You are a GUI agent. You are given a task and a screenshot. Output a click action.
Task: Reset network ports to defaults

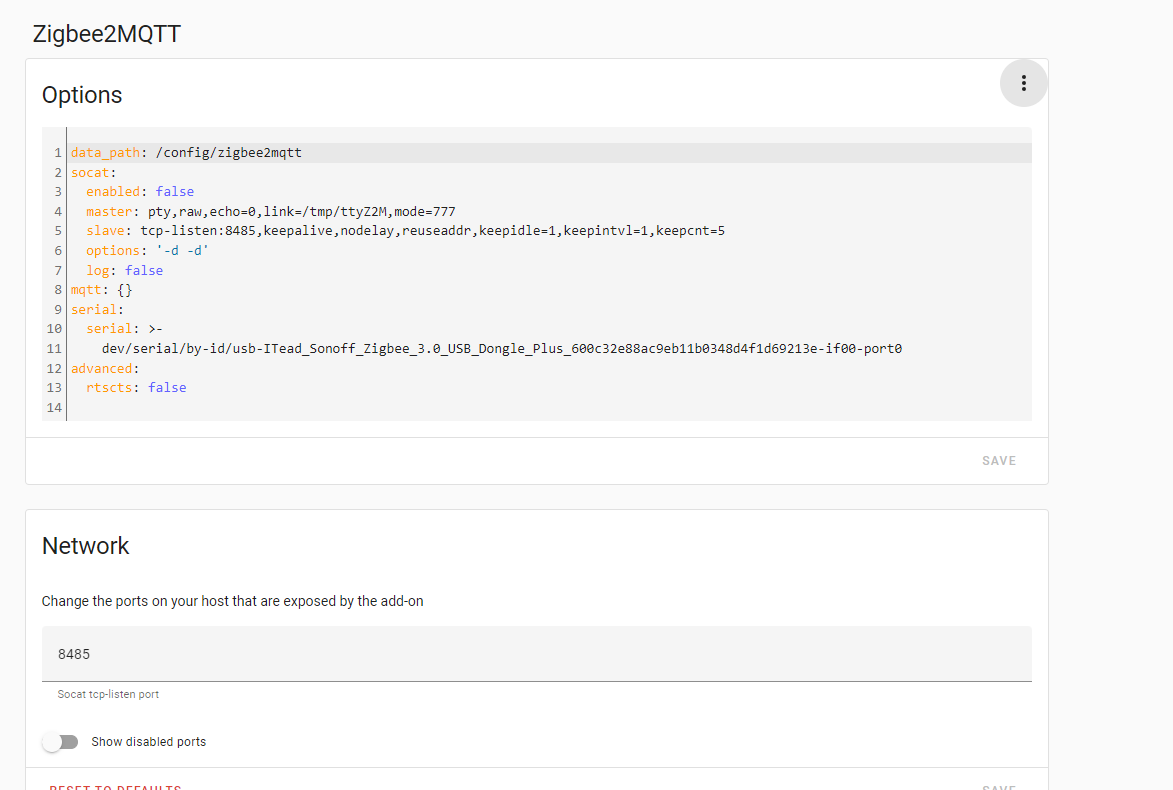point(115,787)
